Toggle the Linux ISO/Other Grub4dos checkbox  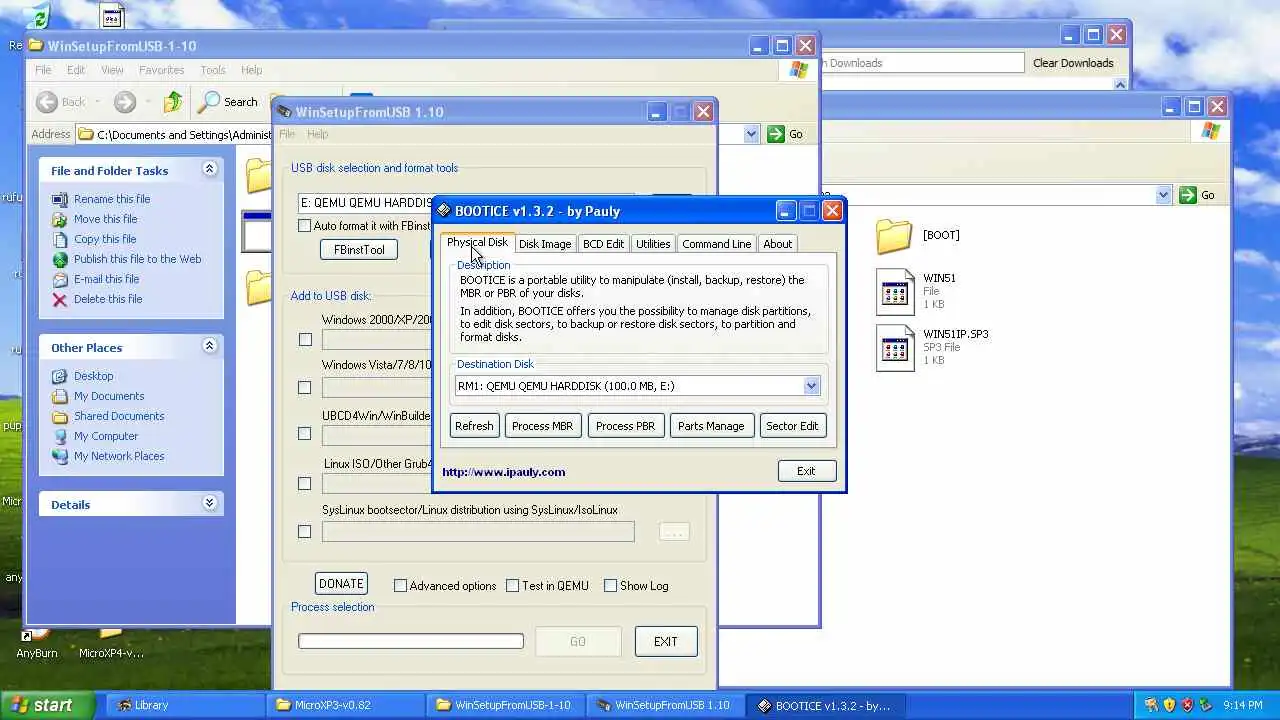click(305, 484)
